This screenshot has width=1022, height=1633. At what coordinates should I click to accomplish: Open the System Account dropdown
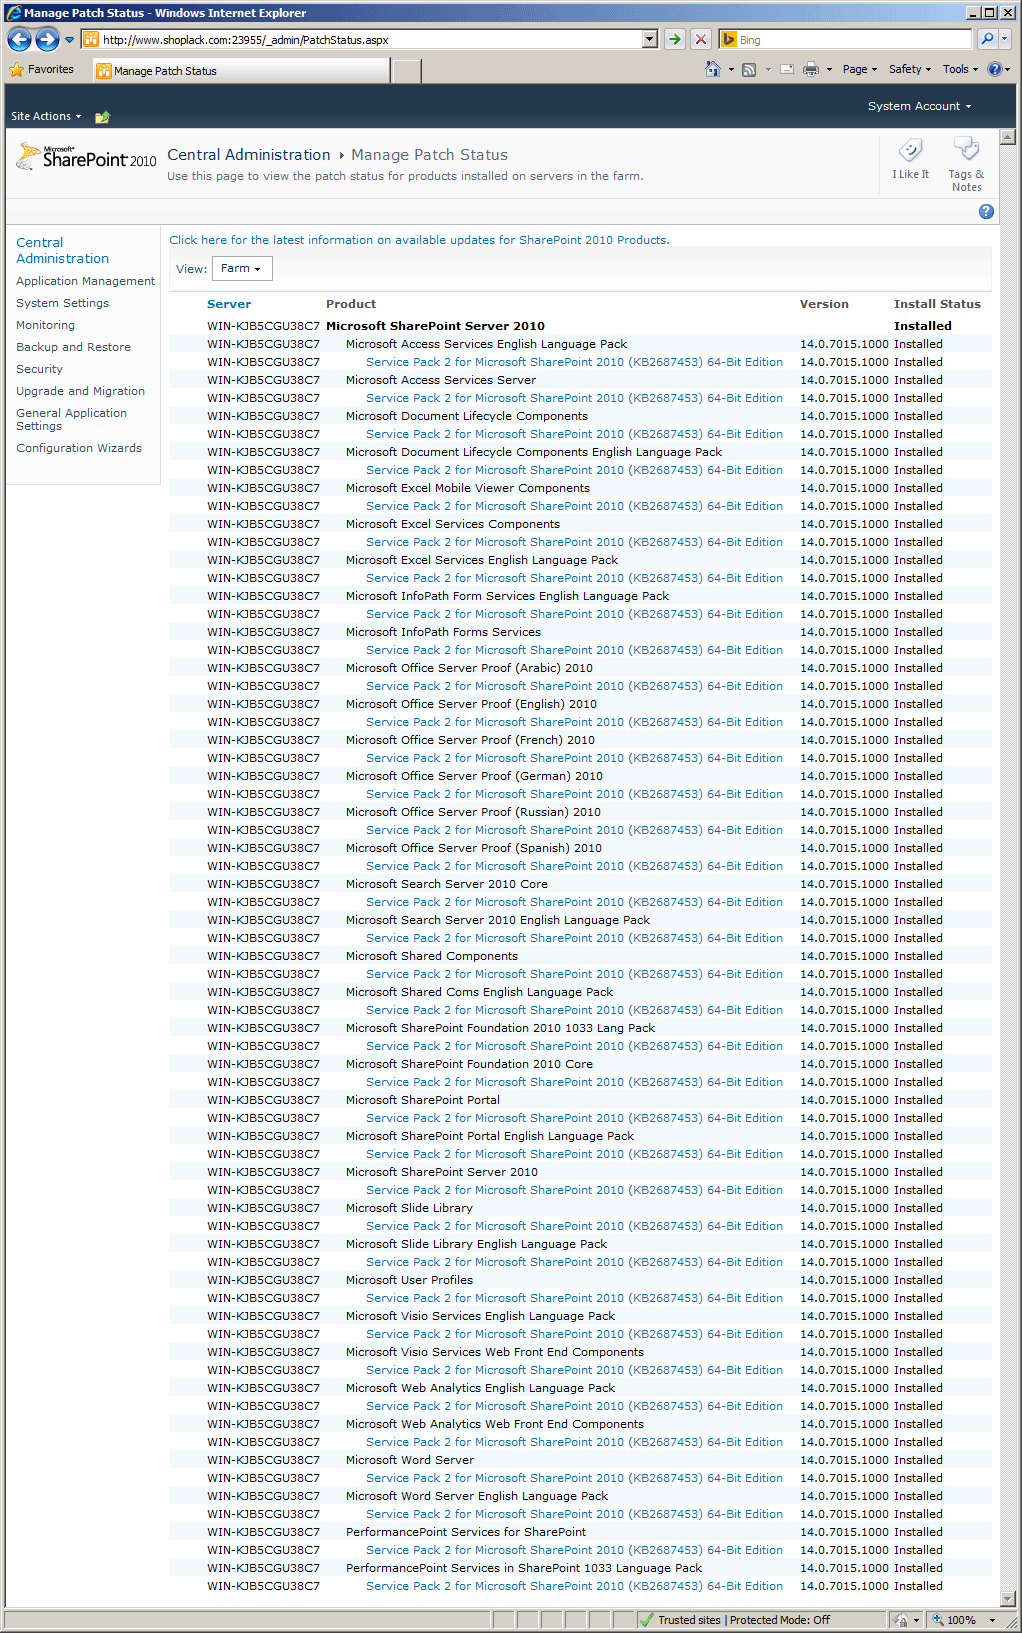click(x=919, y=106)
